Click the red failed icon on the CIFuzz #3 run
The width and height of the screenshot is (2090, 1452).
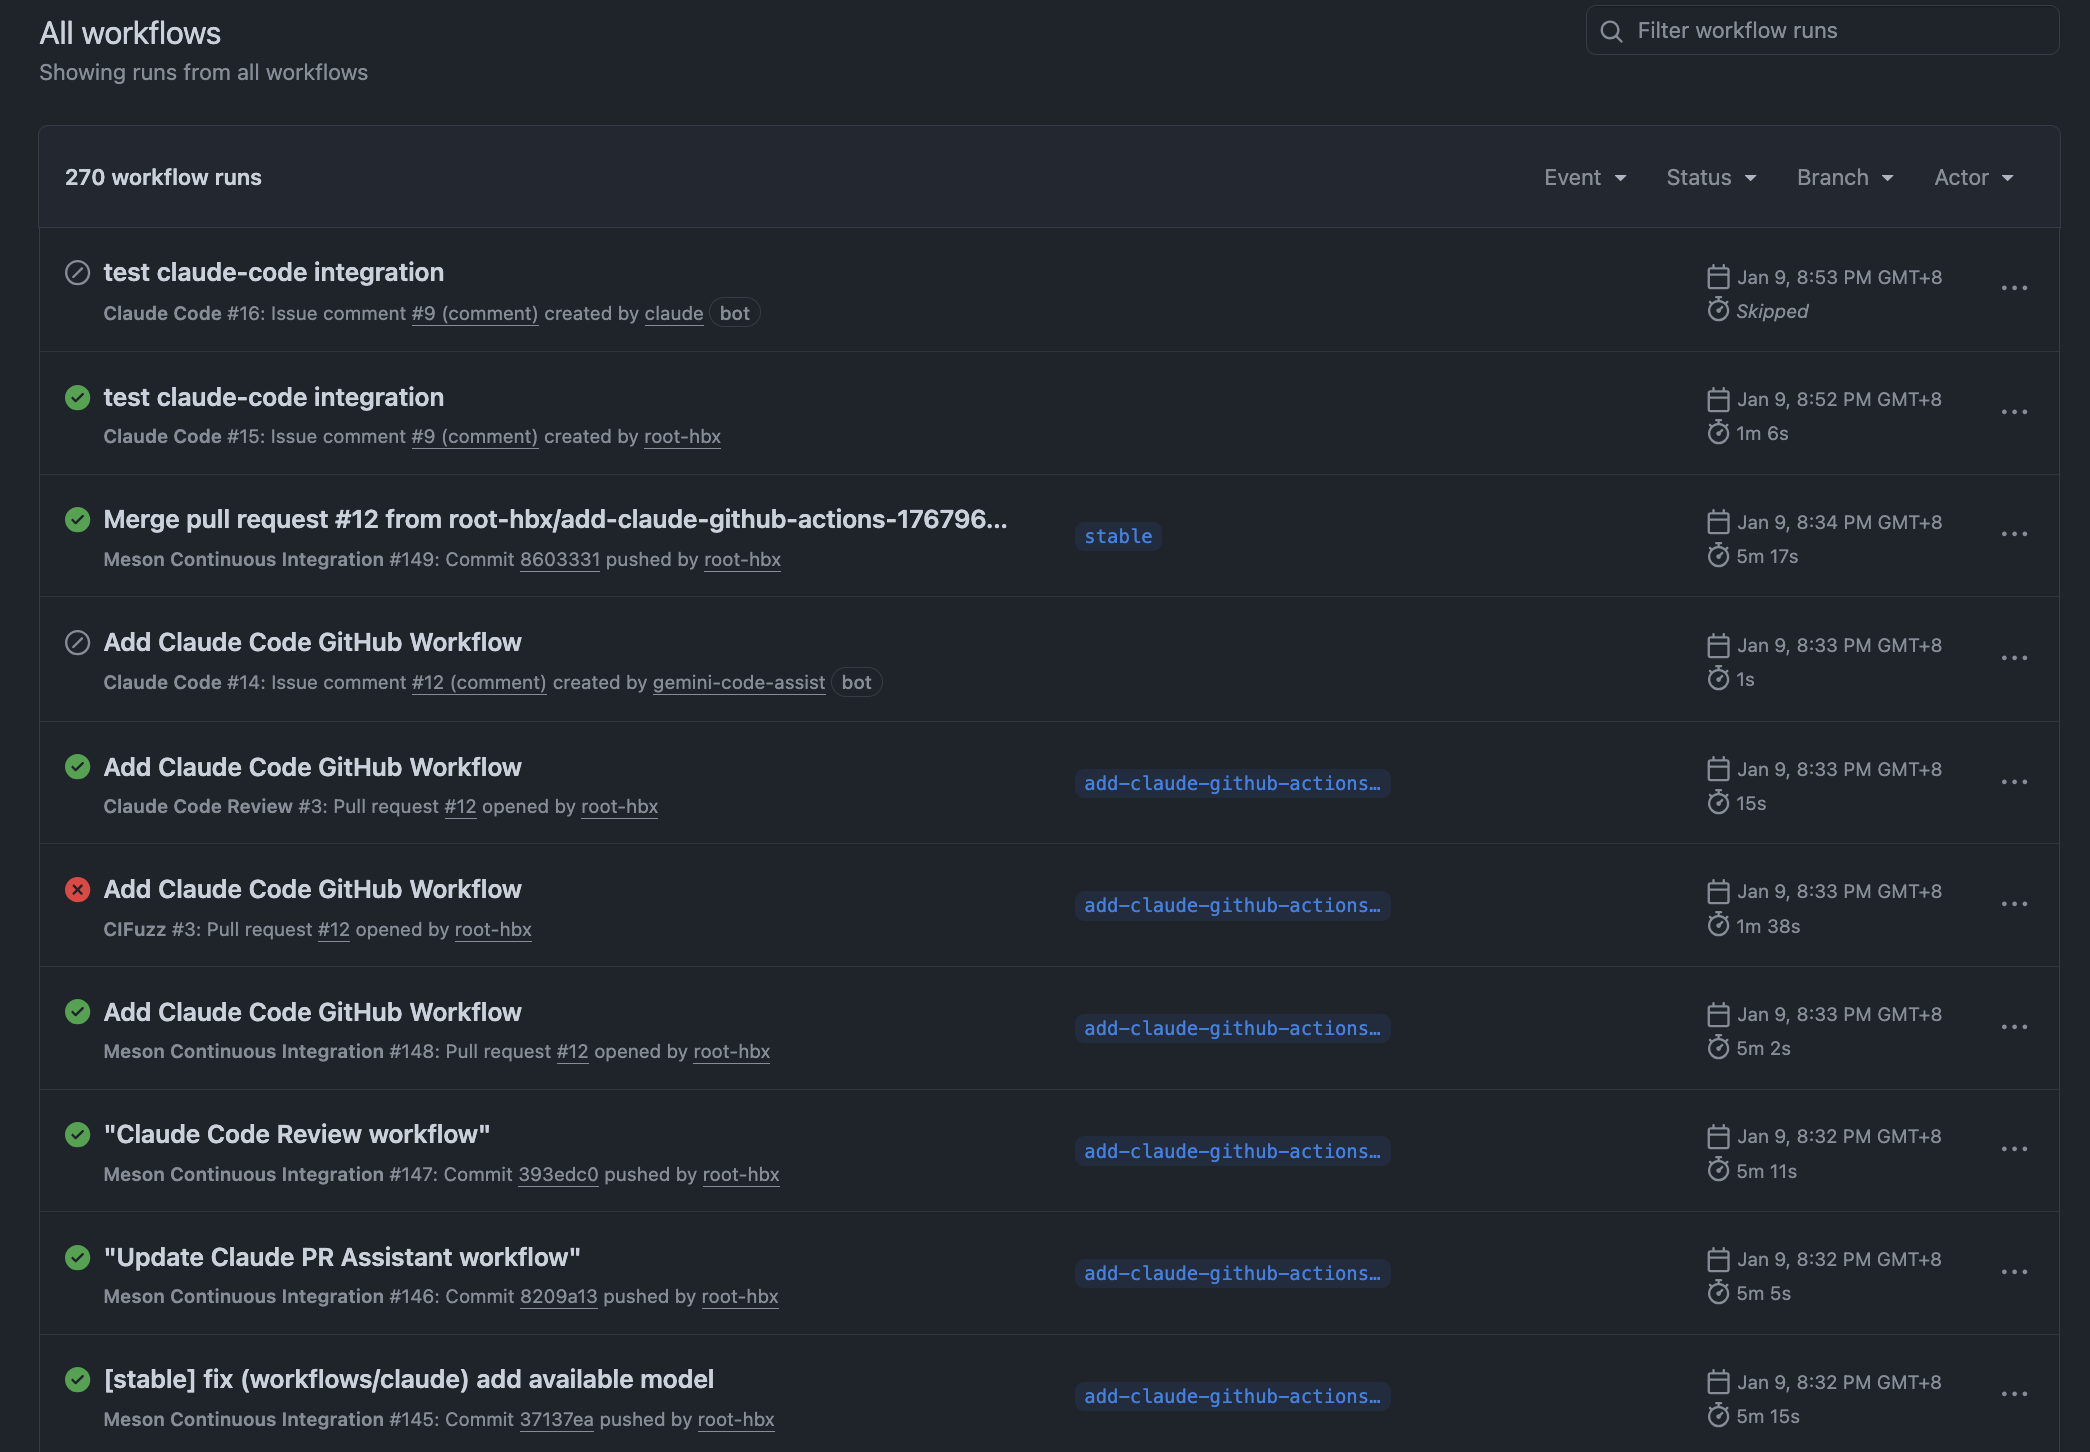(77, 890)
